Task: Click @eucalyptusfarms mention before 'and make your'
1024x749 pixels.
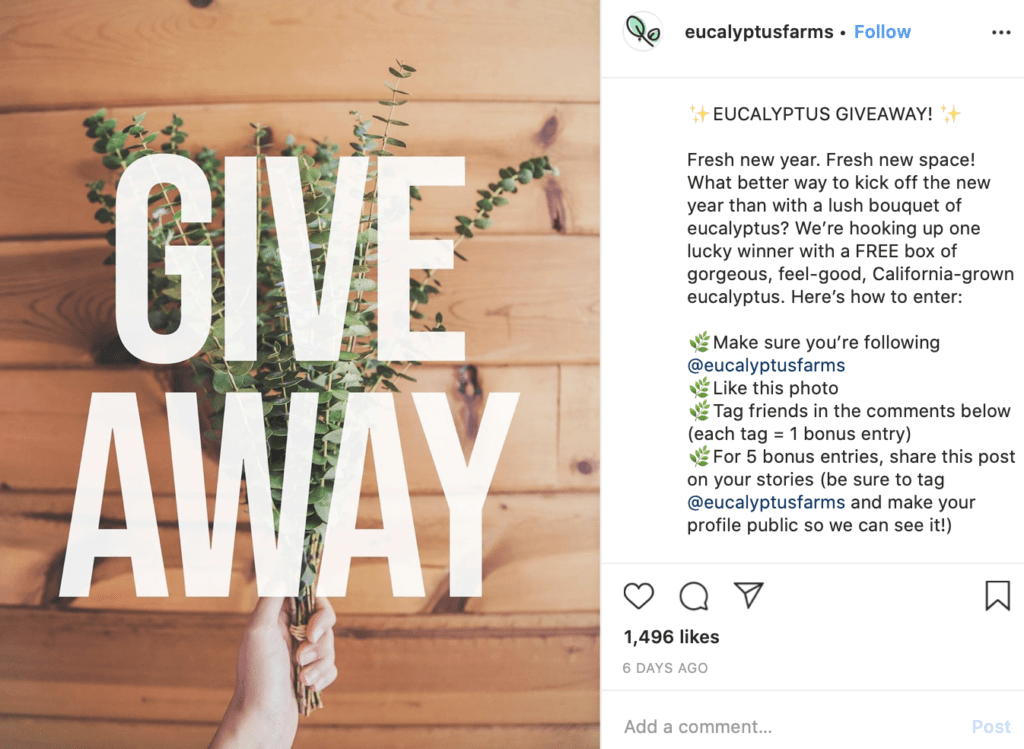Action: click(766, 502)
